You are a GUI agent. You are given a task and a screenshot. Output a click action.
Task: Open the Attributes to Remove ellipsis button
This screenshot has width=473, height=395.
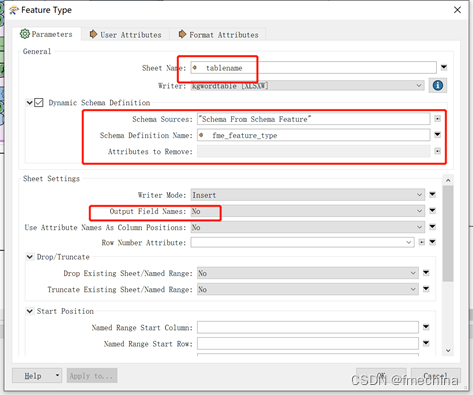(438, 151)
